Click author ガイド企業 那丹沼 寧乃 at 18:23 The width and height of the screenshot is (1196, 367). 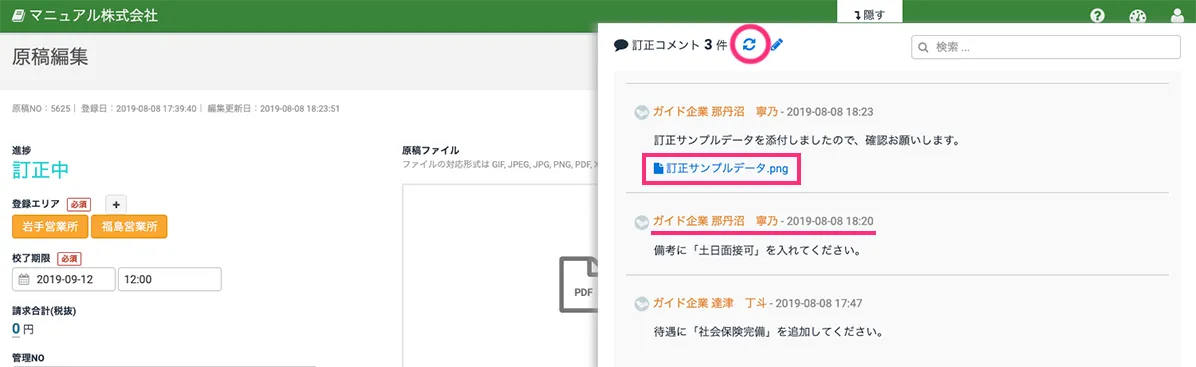715,111
